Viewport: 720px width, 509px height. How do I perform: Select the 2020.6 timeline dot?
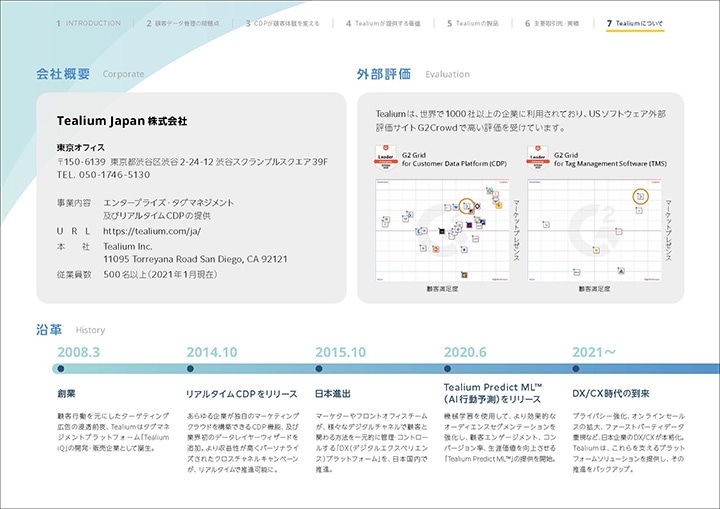[447, 368]
